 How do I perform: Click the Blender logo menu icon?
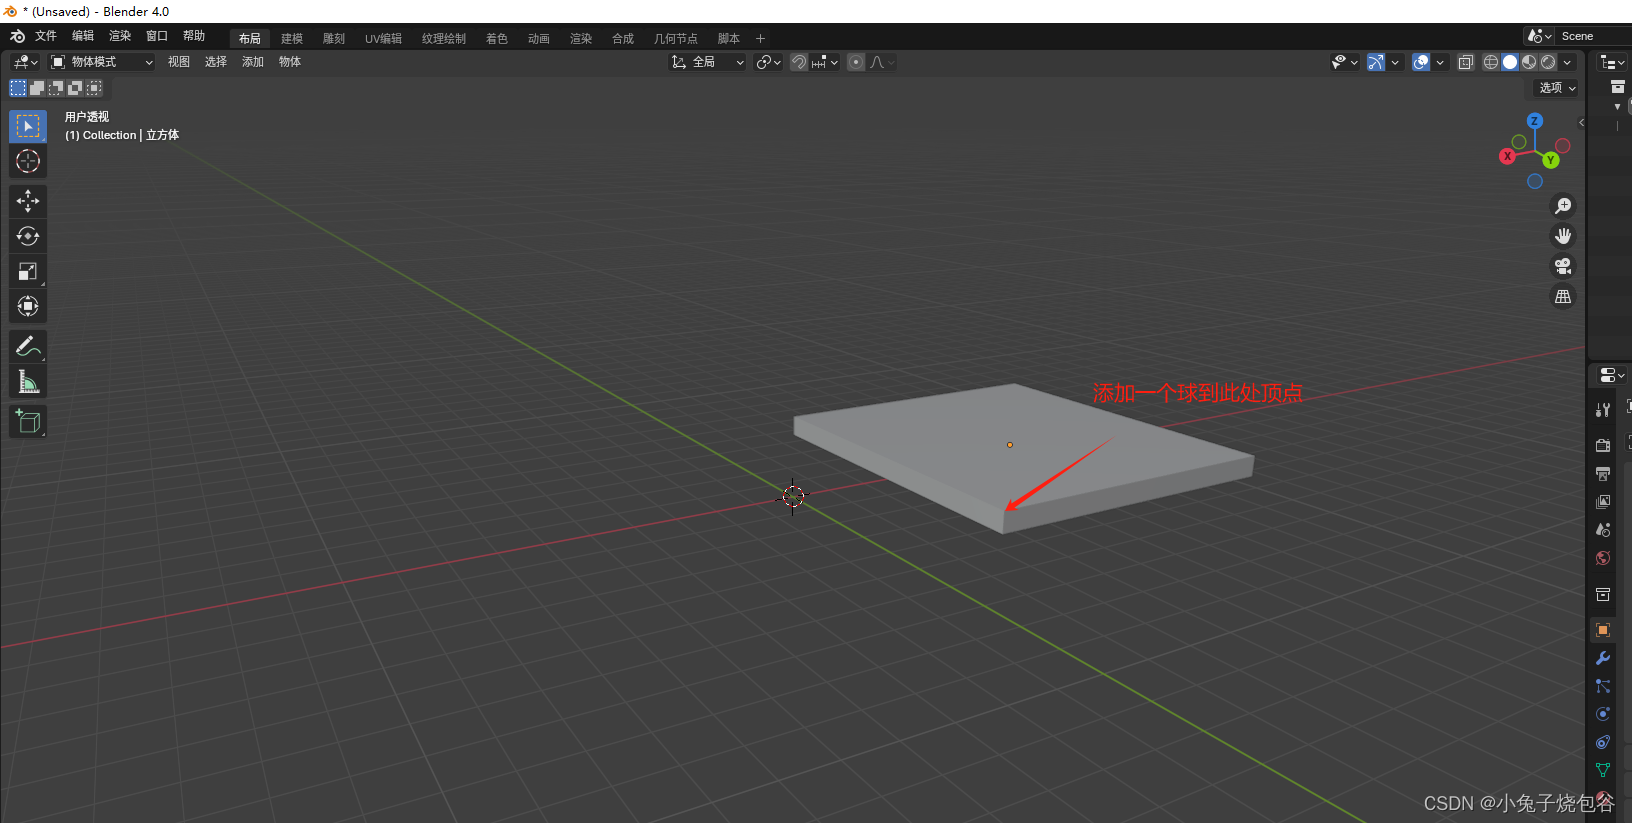pyautogui.click(x=17, y=36)
